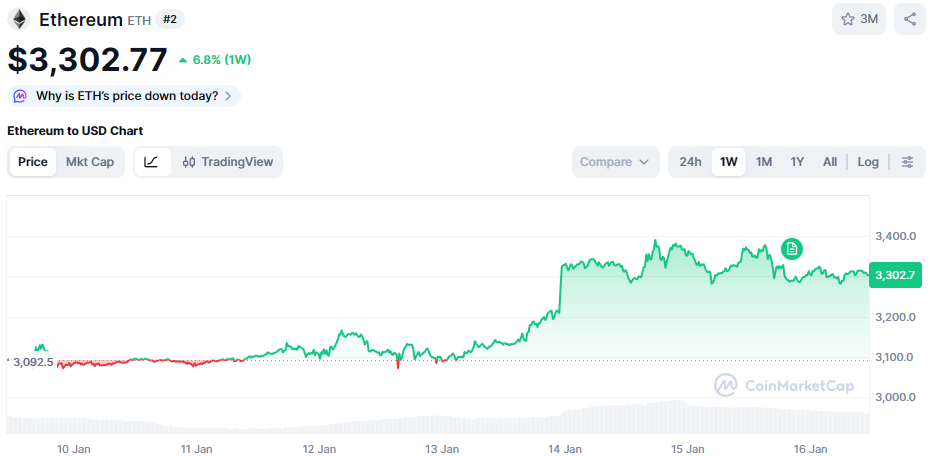Click the $3,302.77 price value
This screenshot has height=456, width=930.
point(87,60)
